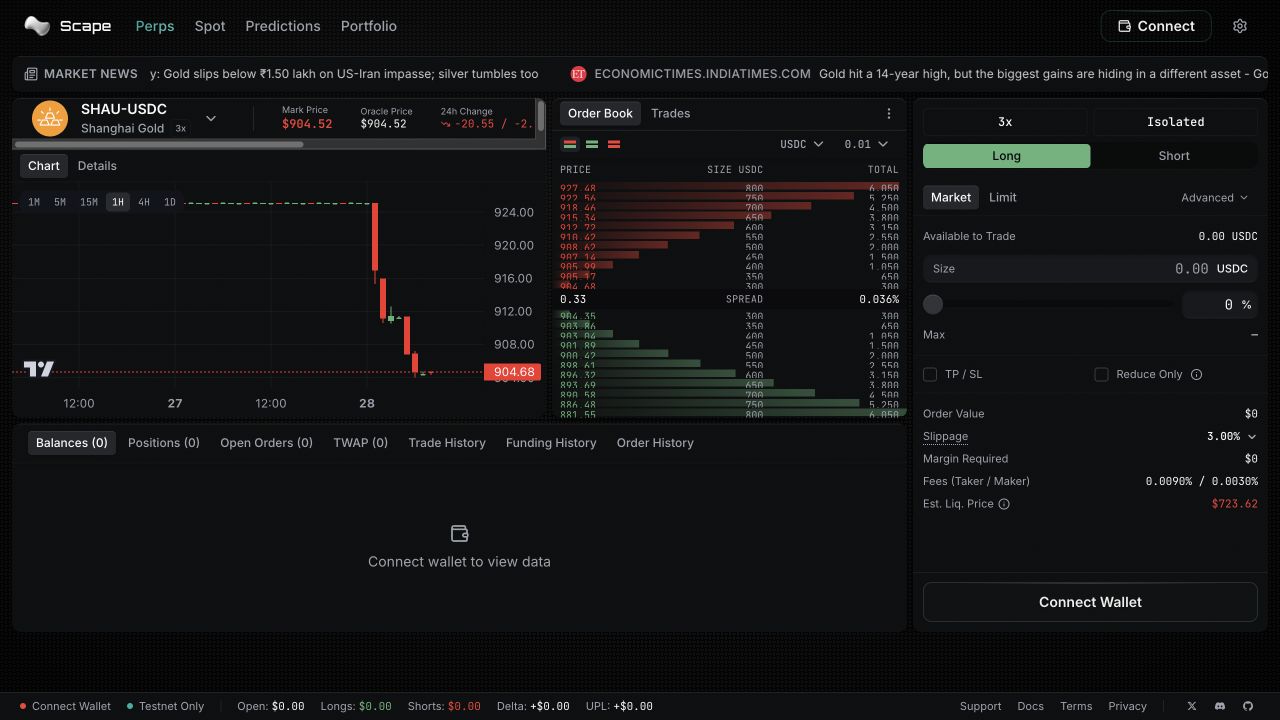Open the Funding History tab
1280x720 pixels.
(551, 443)
